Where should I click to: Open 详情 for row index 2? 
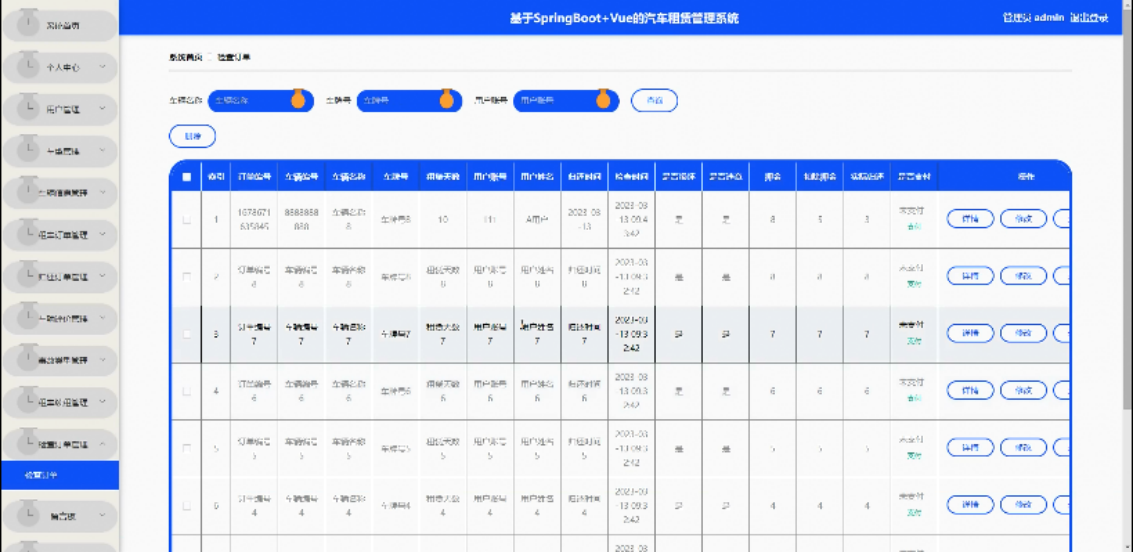[970, 275]
